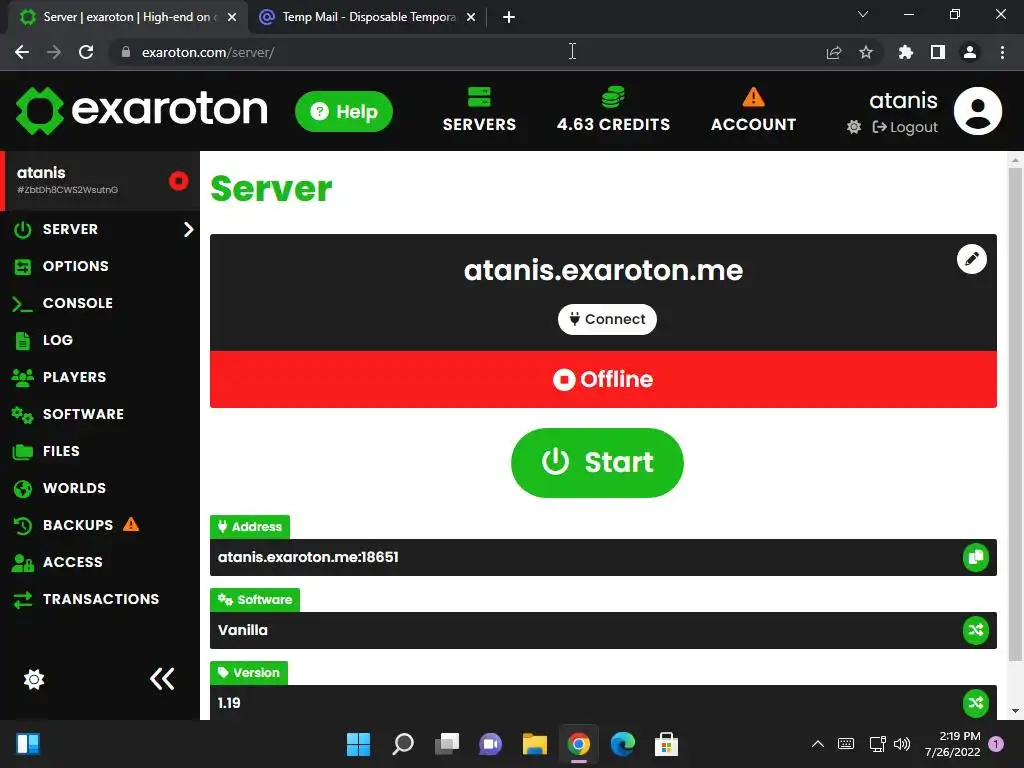Close the Temp Mail tab
Viewport: 1024px width, 768px height.
click(471, 17)
